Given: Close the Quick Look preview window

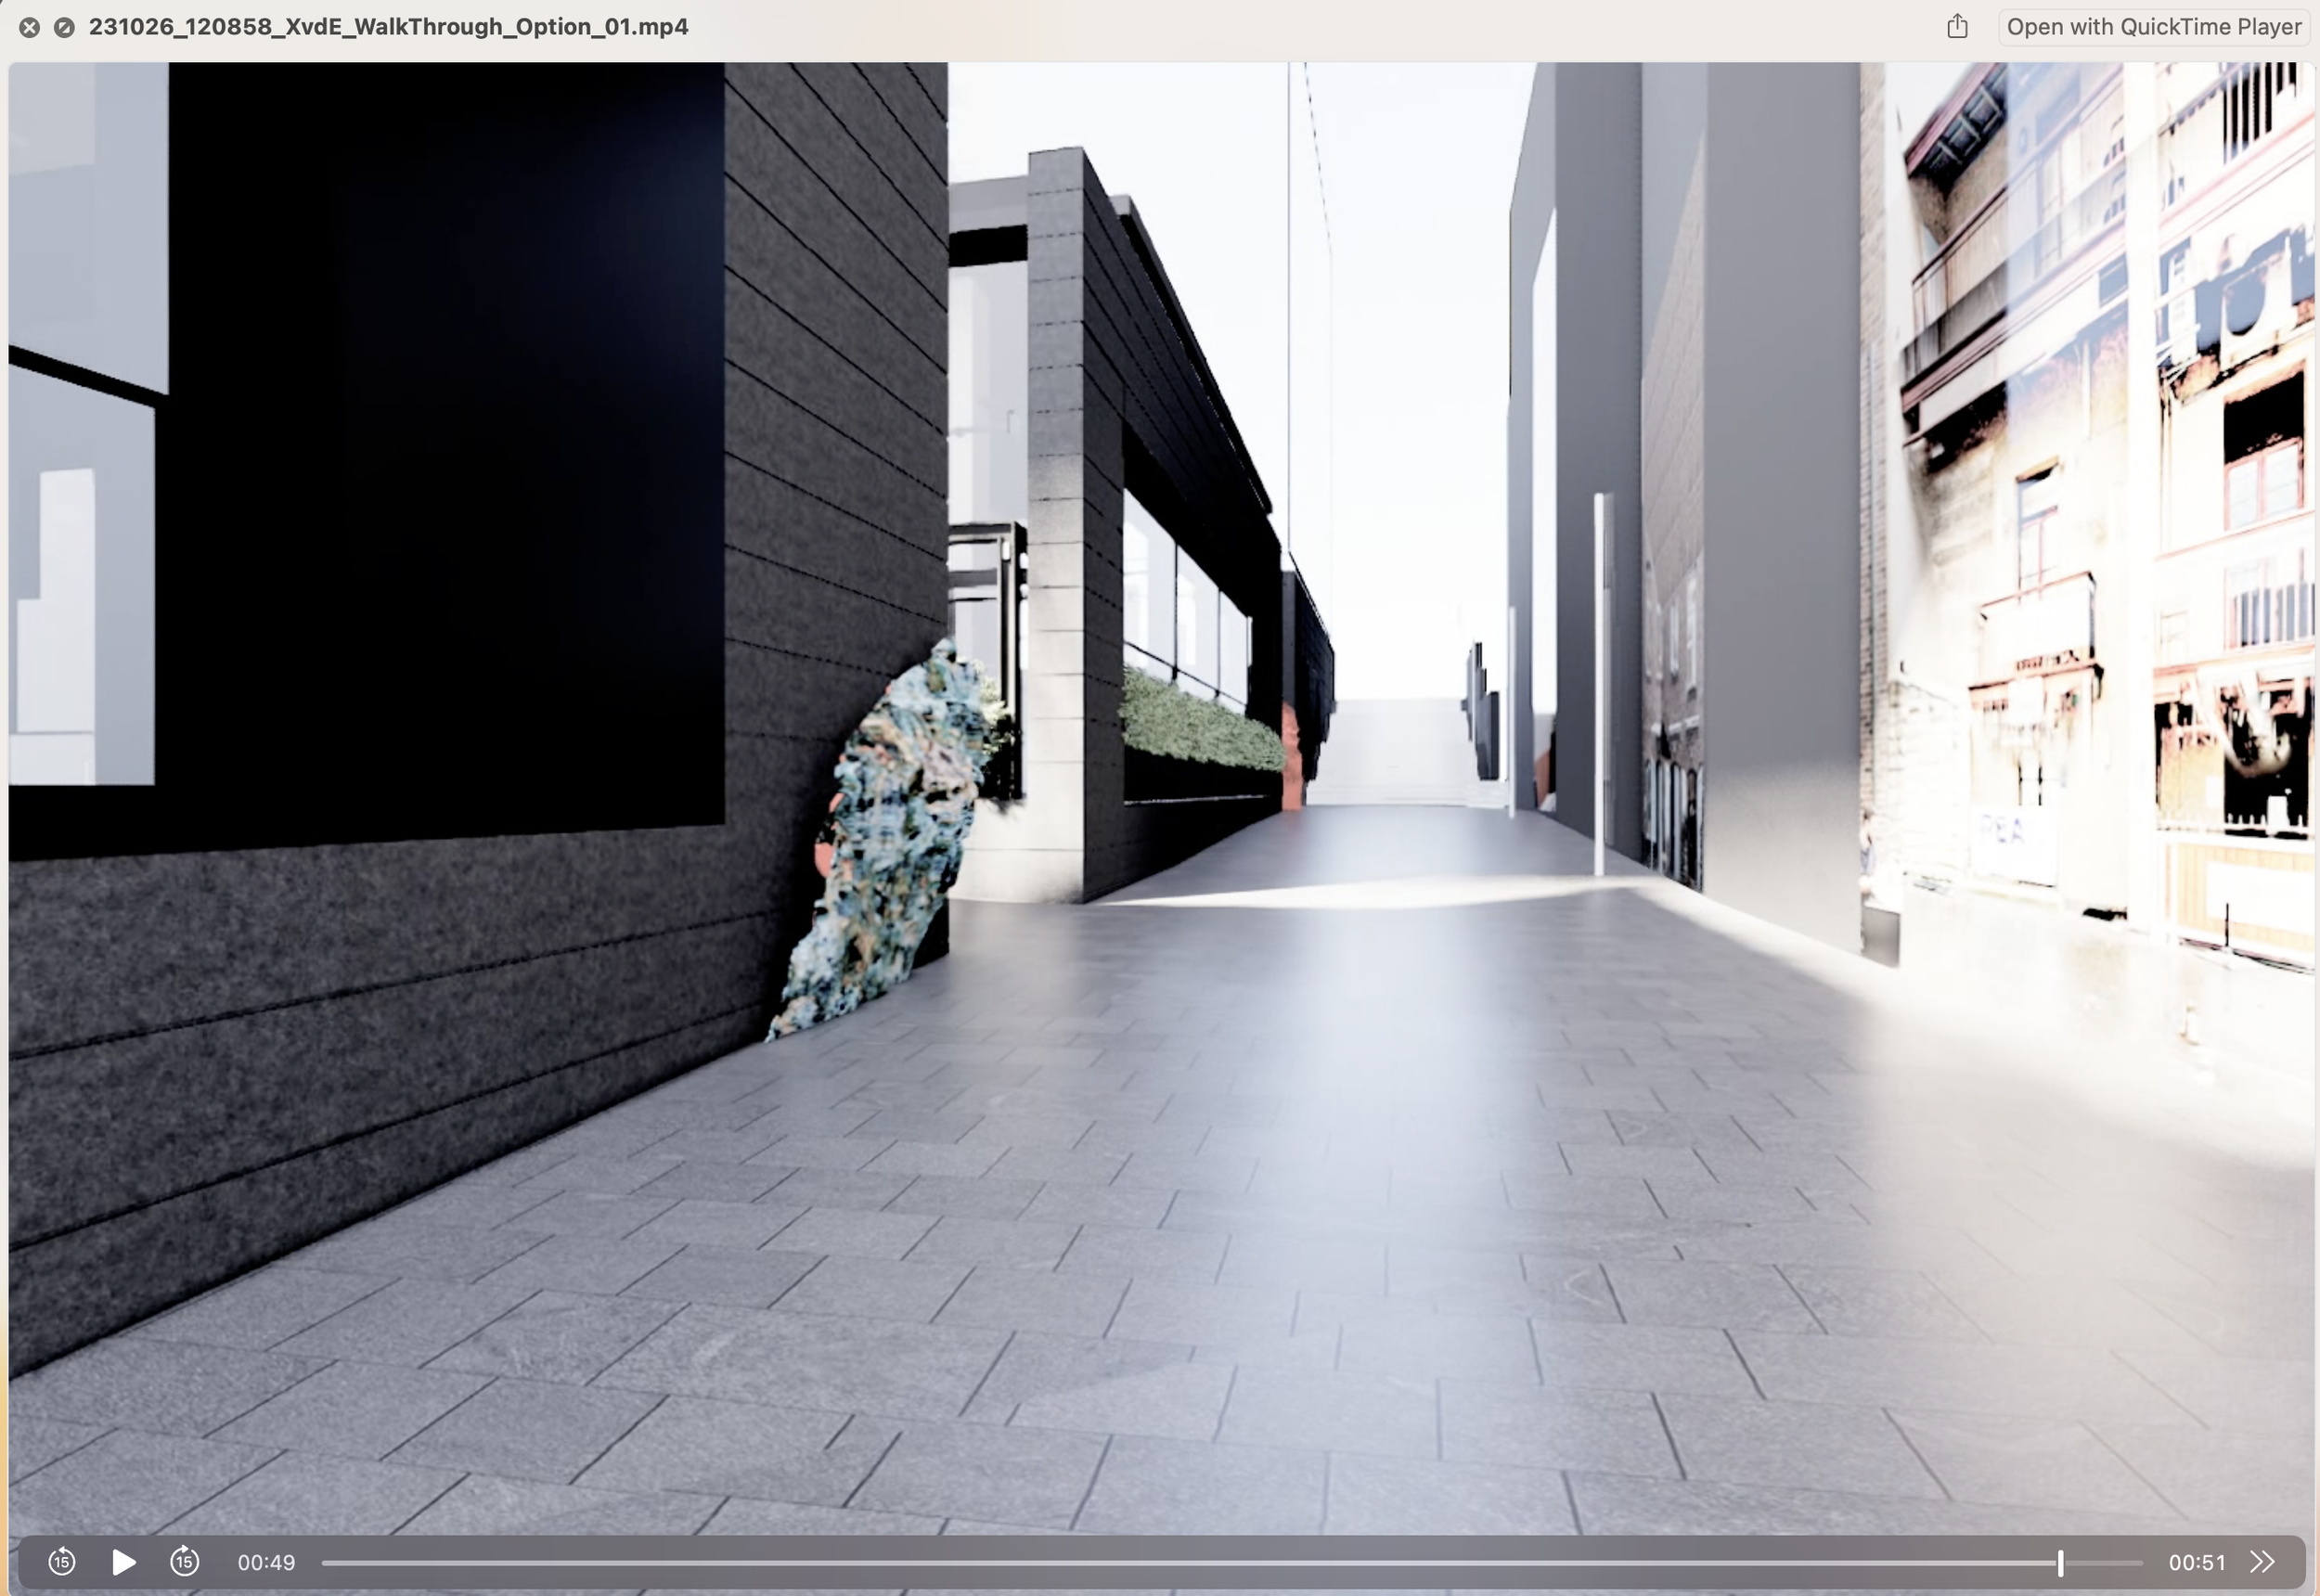Looking at the screenshot, I should click(x=30, y=28).
